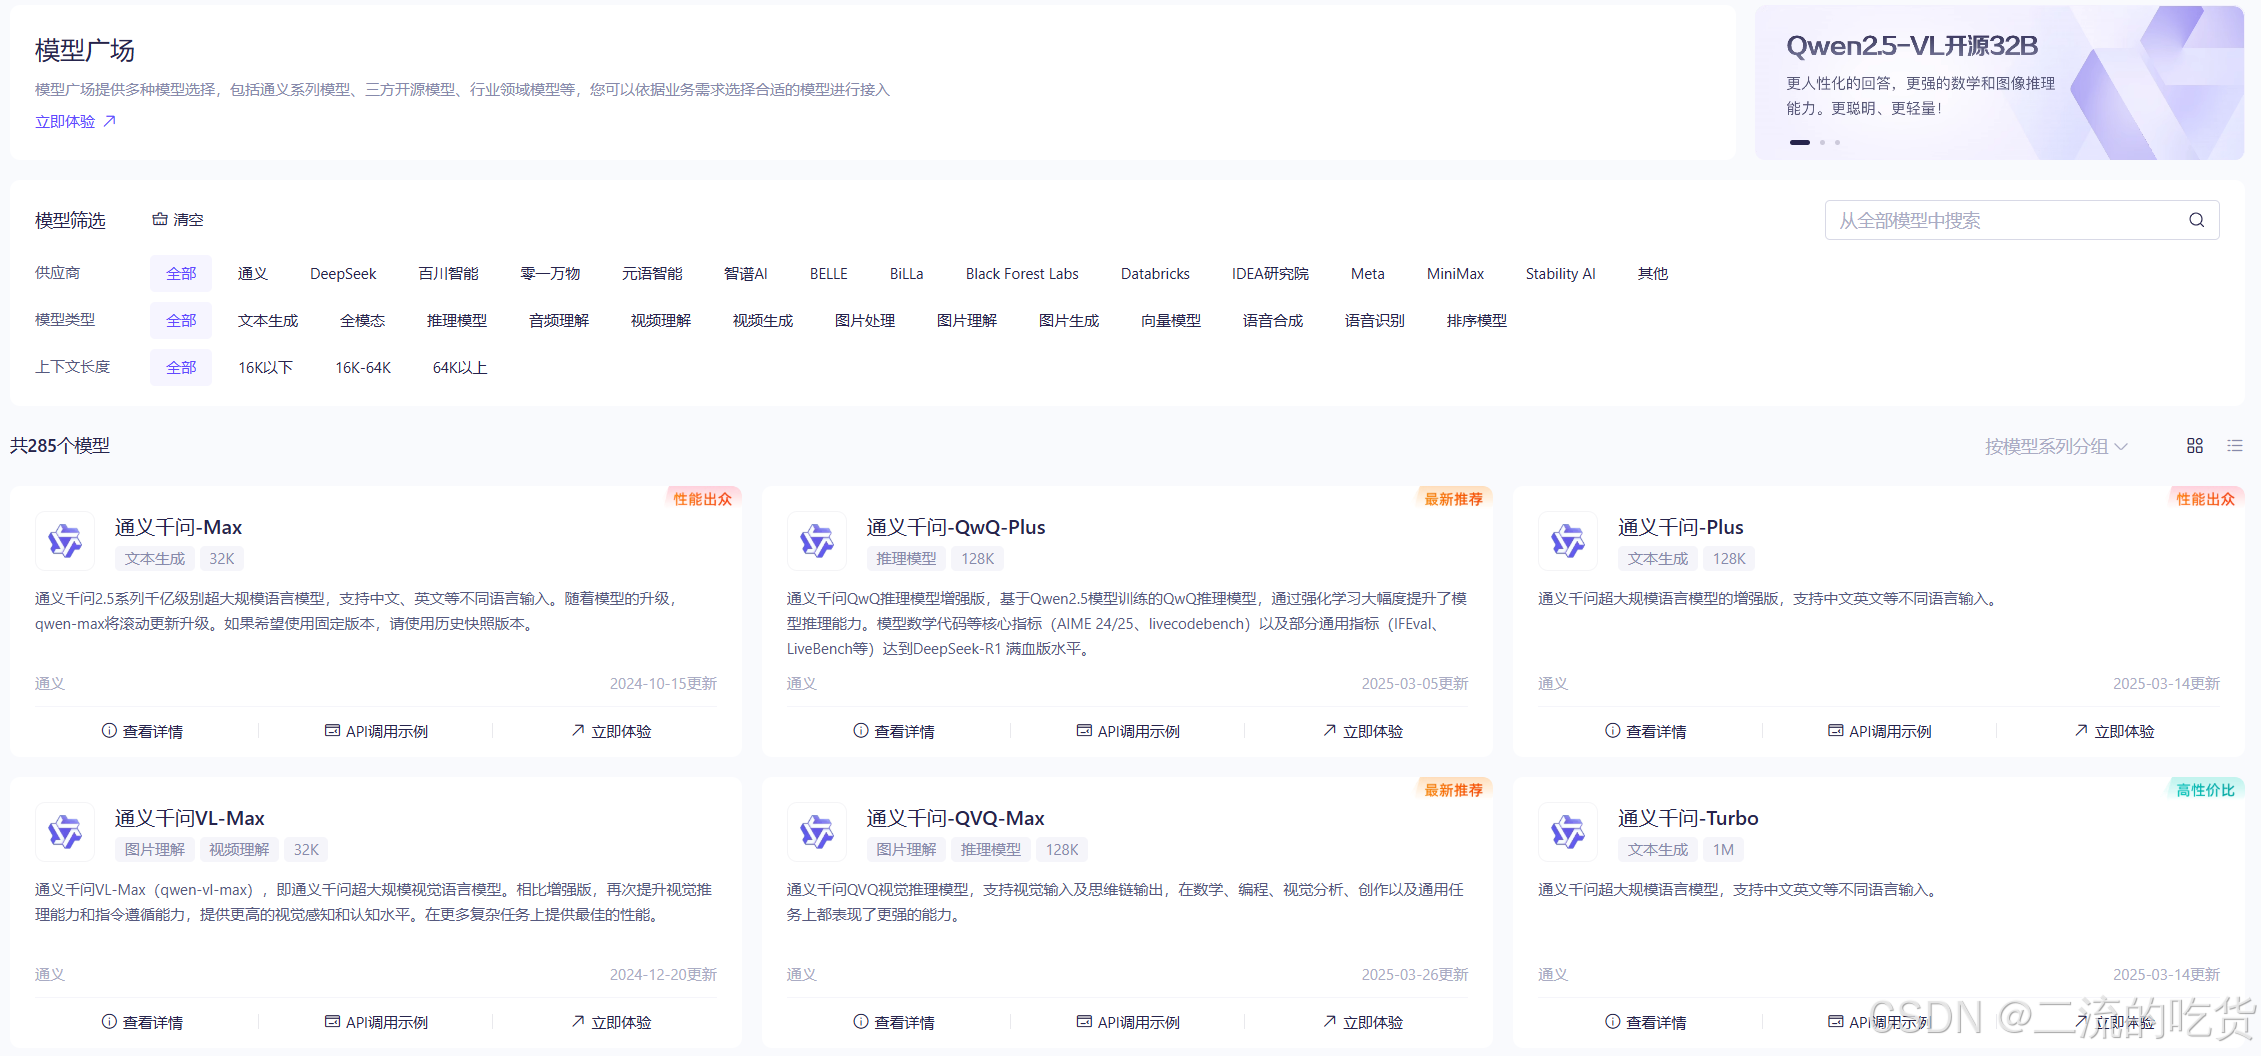Open API调用示例 for 通义千问-Max
The image size is (2261, 1056).
[x=376, y=731]
